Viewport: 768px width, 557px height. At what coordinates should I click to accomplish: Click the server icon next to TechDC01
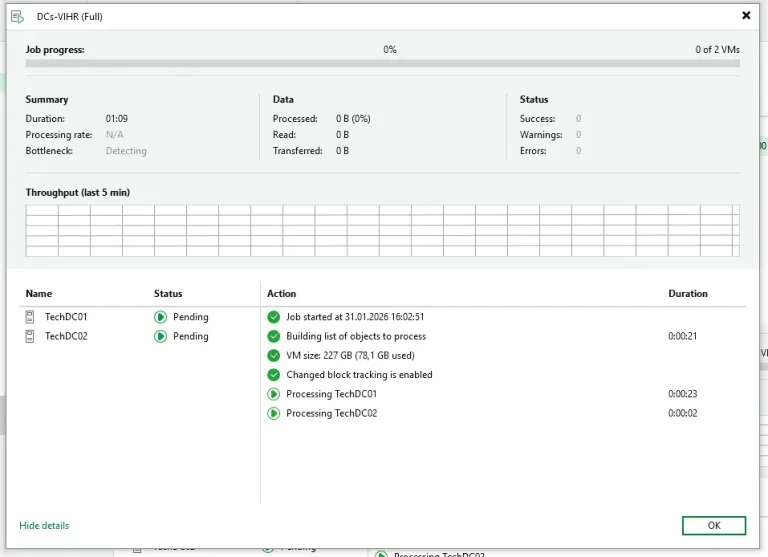click(x=30, y=317)
